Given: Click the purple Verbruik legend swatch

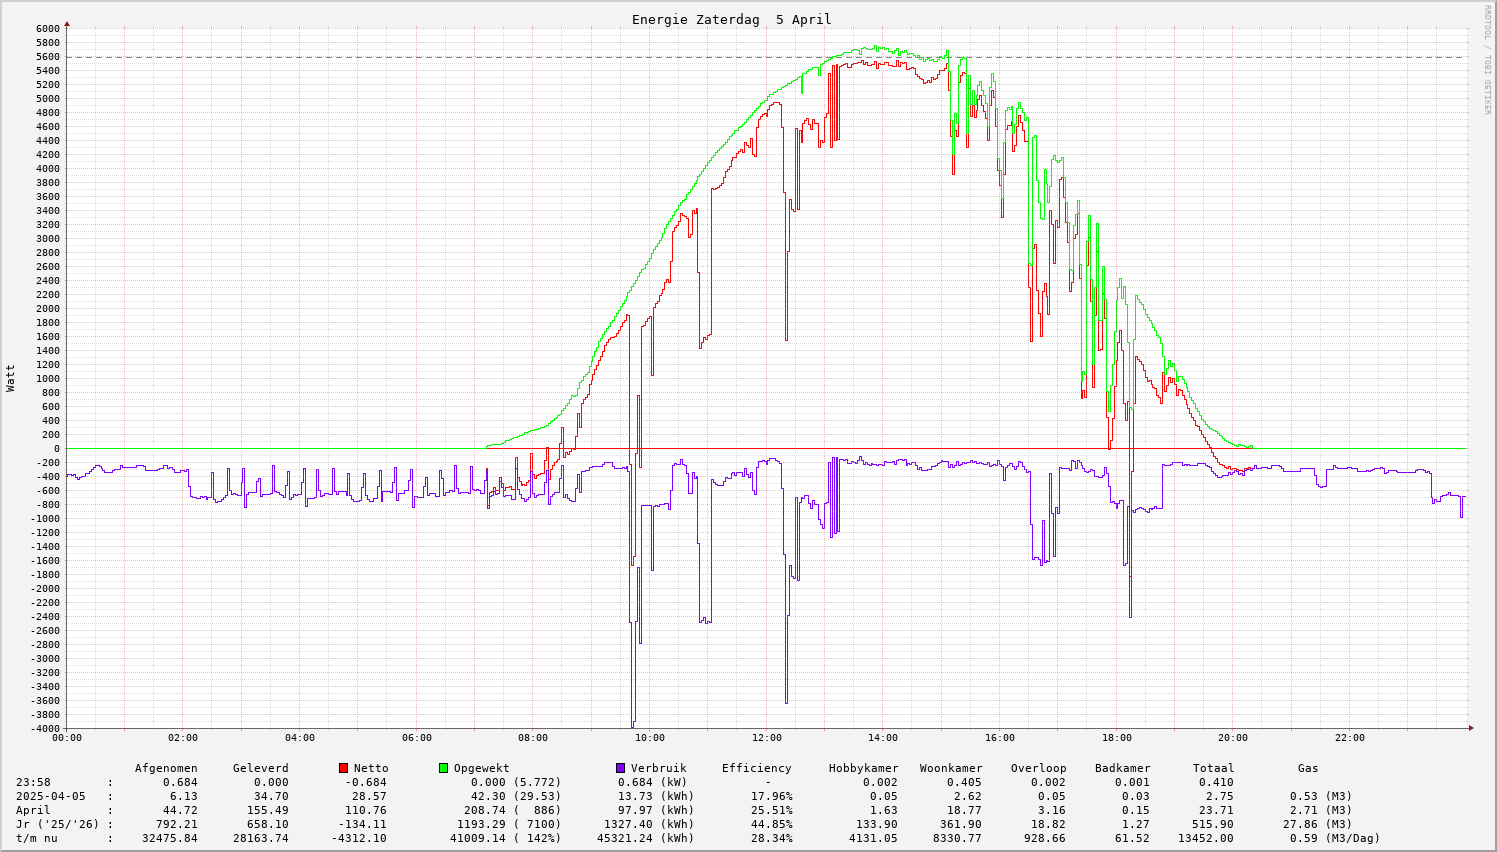Looking at the screenshot, I should [621, 768].
